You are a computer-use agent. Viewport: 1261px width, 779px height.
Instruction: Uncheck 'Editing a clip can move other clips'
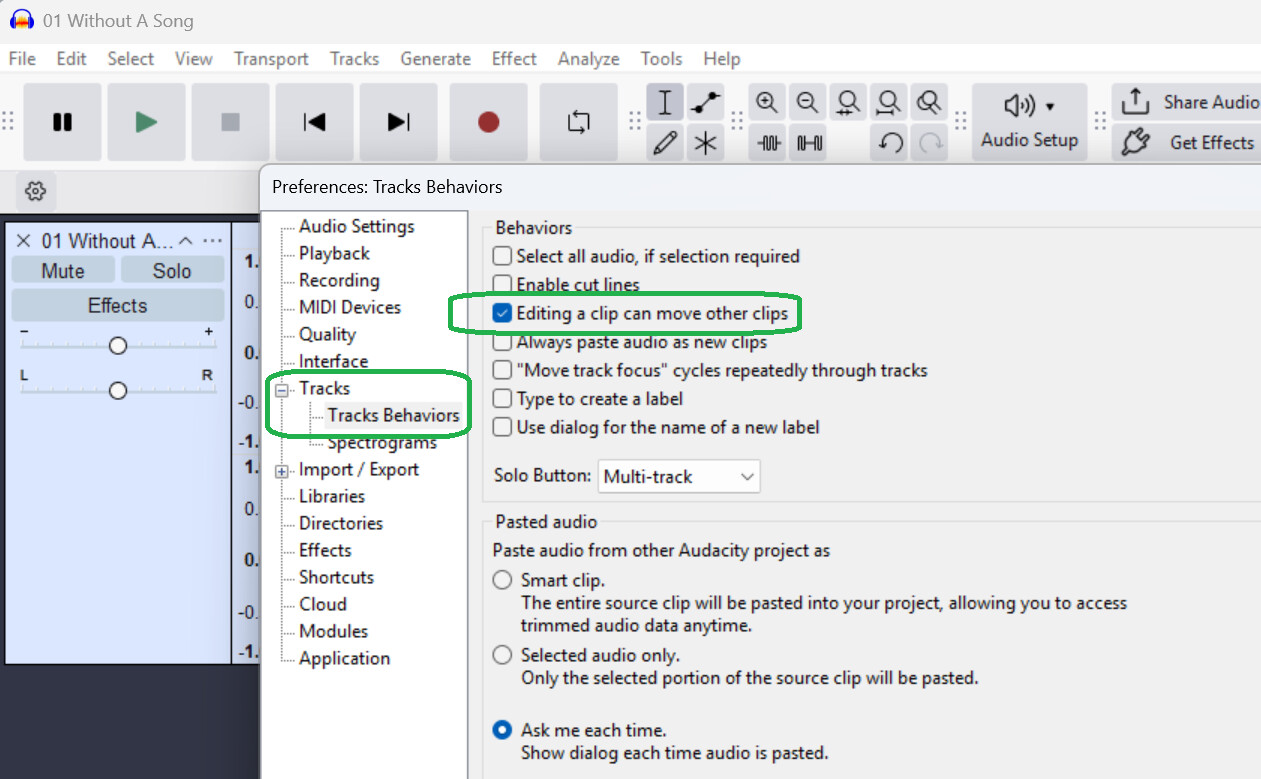502,314
